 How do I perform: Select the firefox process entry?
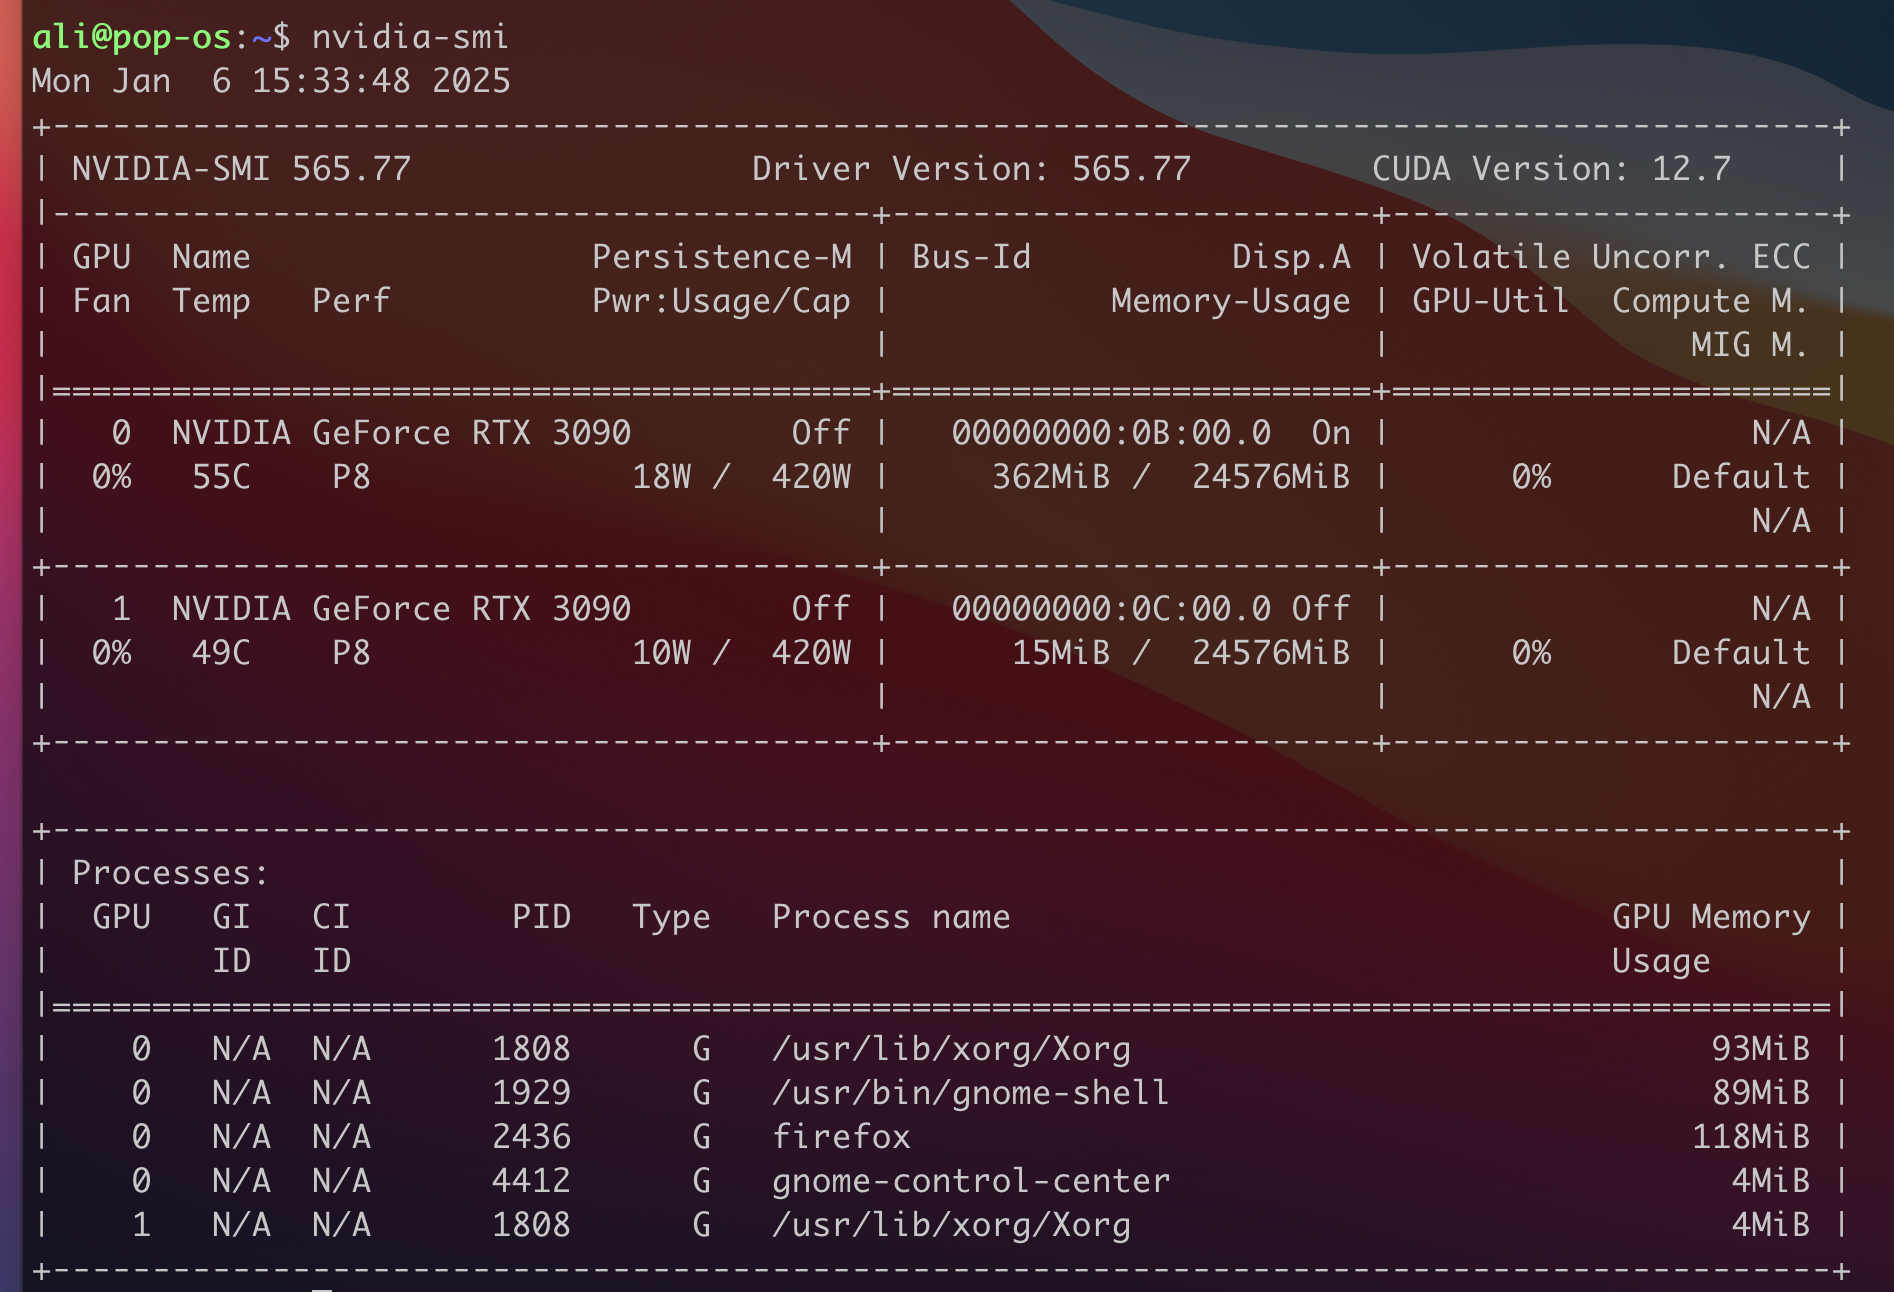[841, 1136]
